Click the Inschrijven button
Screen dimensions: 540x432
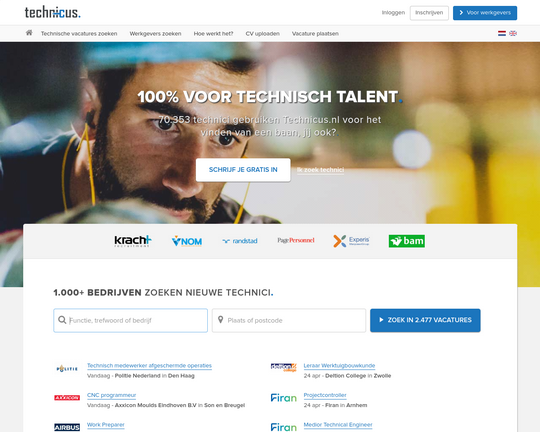coord(429,13)
